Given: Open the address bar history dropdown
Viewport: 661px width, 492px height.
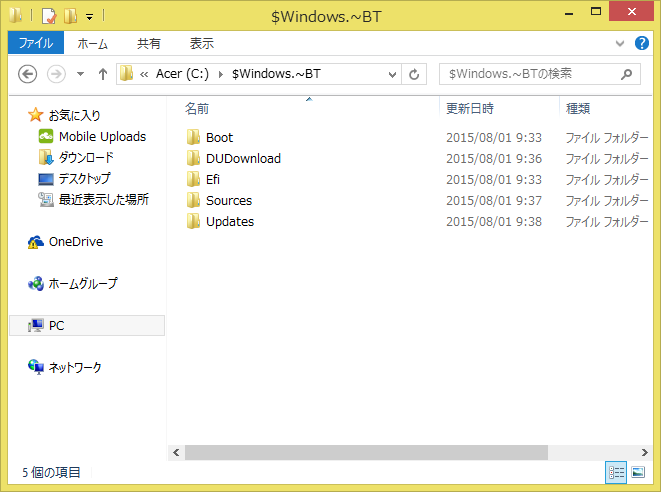Looking at the screenshot, I should point(392,75).
